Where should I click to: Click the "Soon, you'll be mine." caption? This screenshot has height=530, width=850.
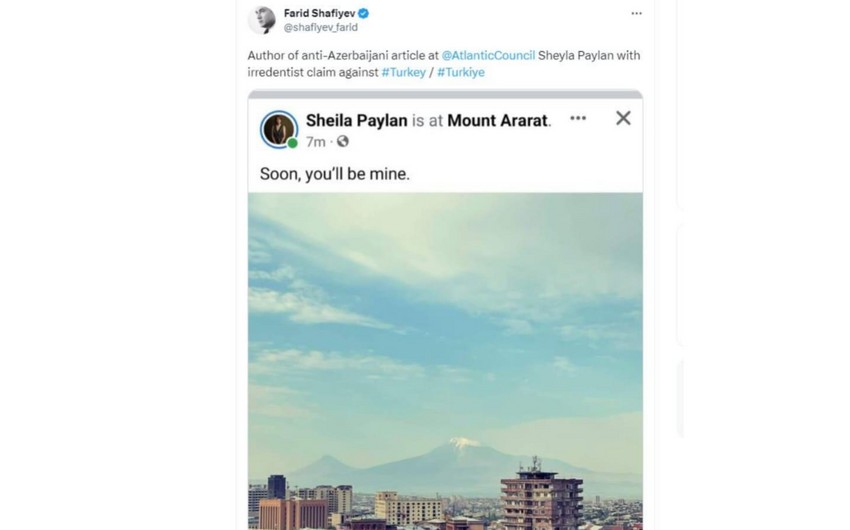335,173
